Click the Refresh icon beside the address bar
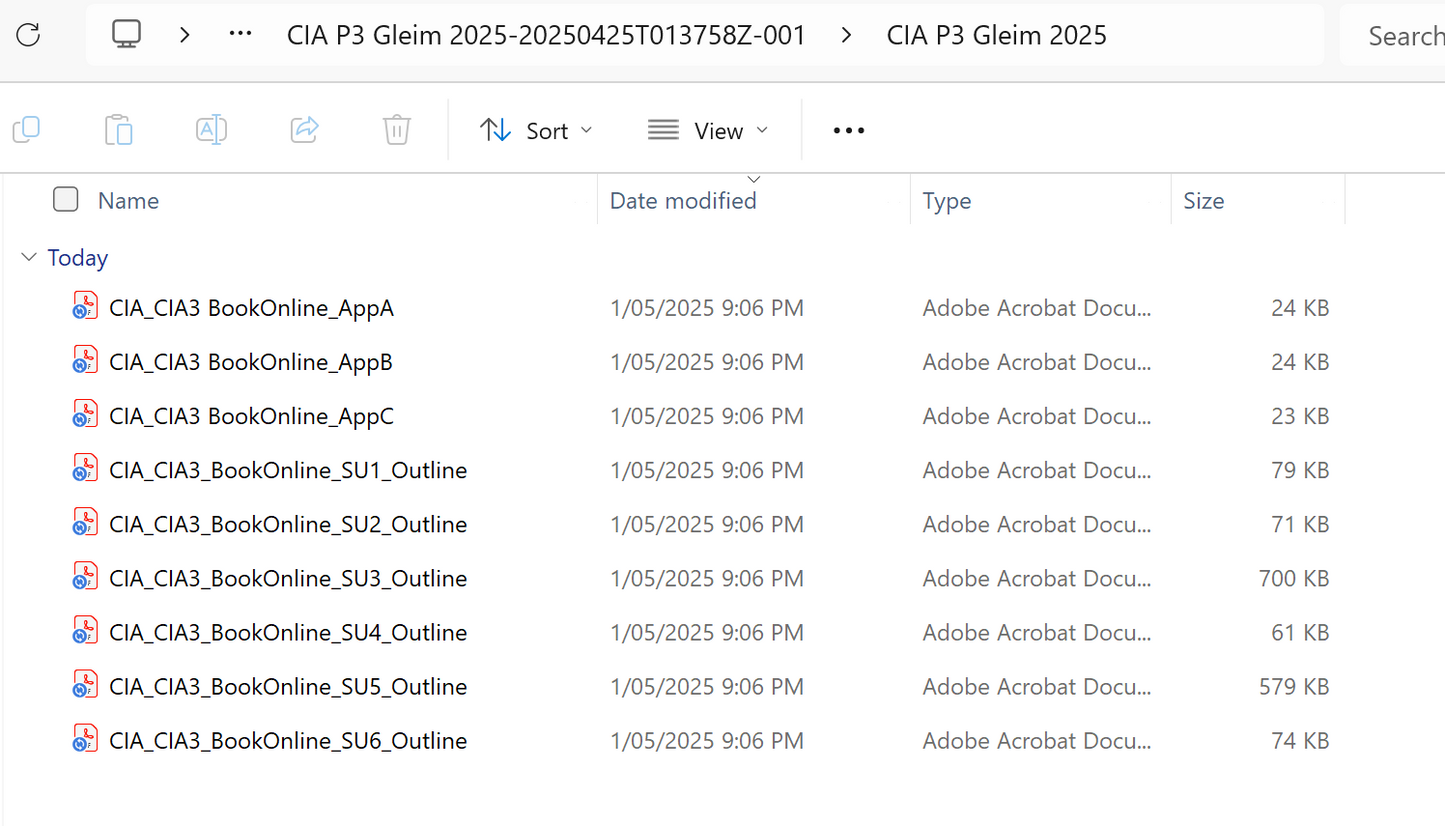Viewport: 1445px width, 826px height. (x=28, y=34)
